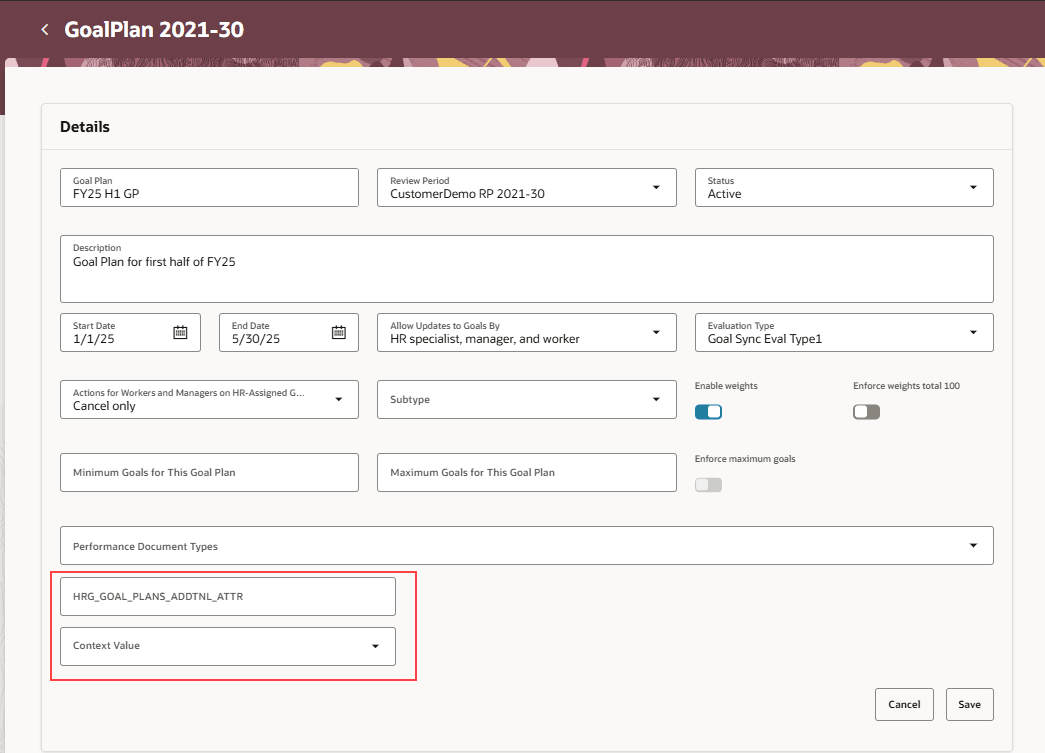This screenshot has width=1045, height=753.
Task: Open the End Date calendar picker
Action: [339, 332]
